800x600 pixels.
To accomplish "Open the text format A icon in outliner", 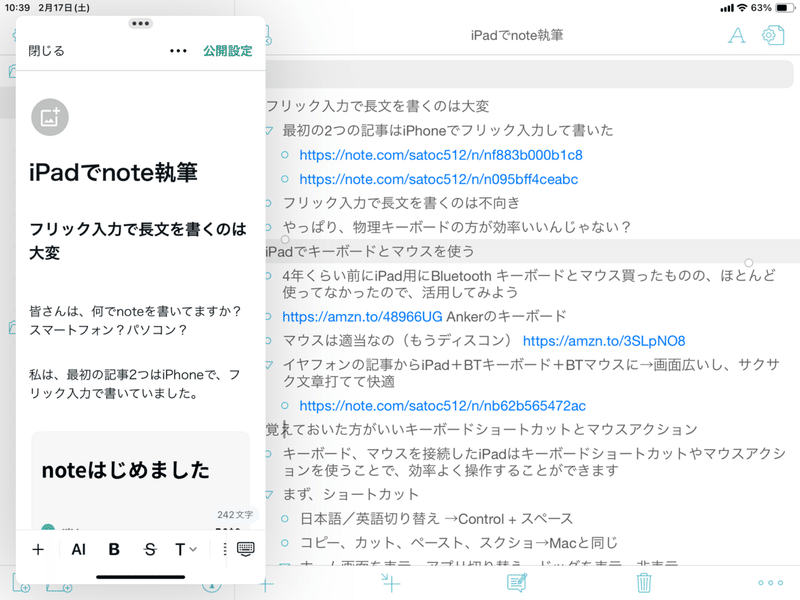I will (736, 35).
